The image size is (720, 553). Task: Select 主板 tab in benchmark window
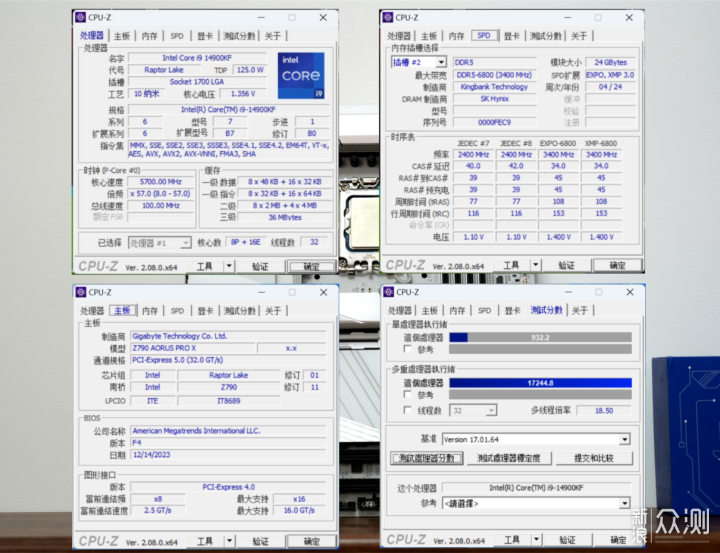(430, 310)
